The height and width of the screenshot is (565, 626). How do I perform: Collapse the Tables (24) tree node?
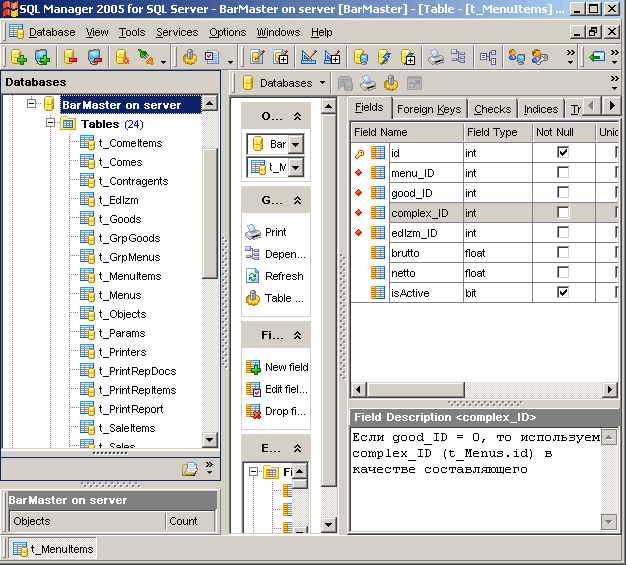[50, 122]
